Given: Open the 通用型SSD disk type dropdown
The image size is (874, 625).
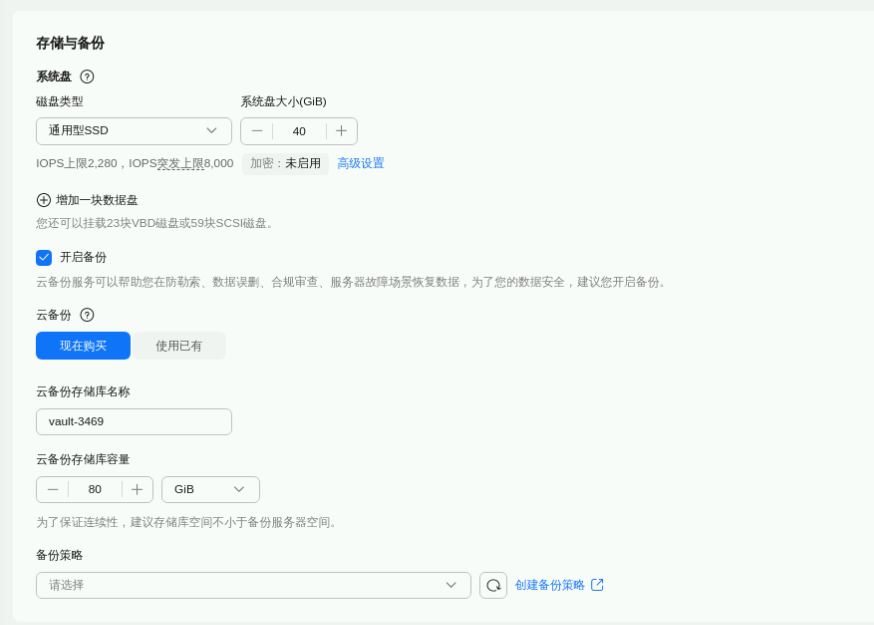Looking at the screenshot, I should pos(134,131).
